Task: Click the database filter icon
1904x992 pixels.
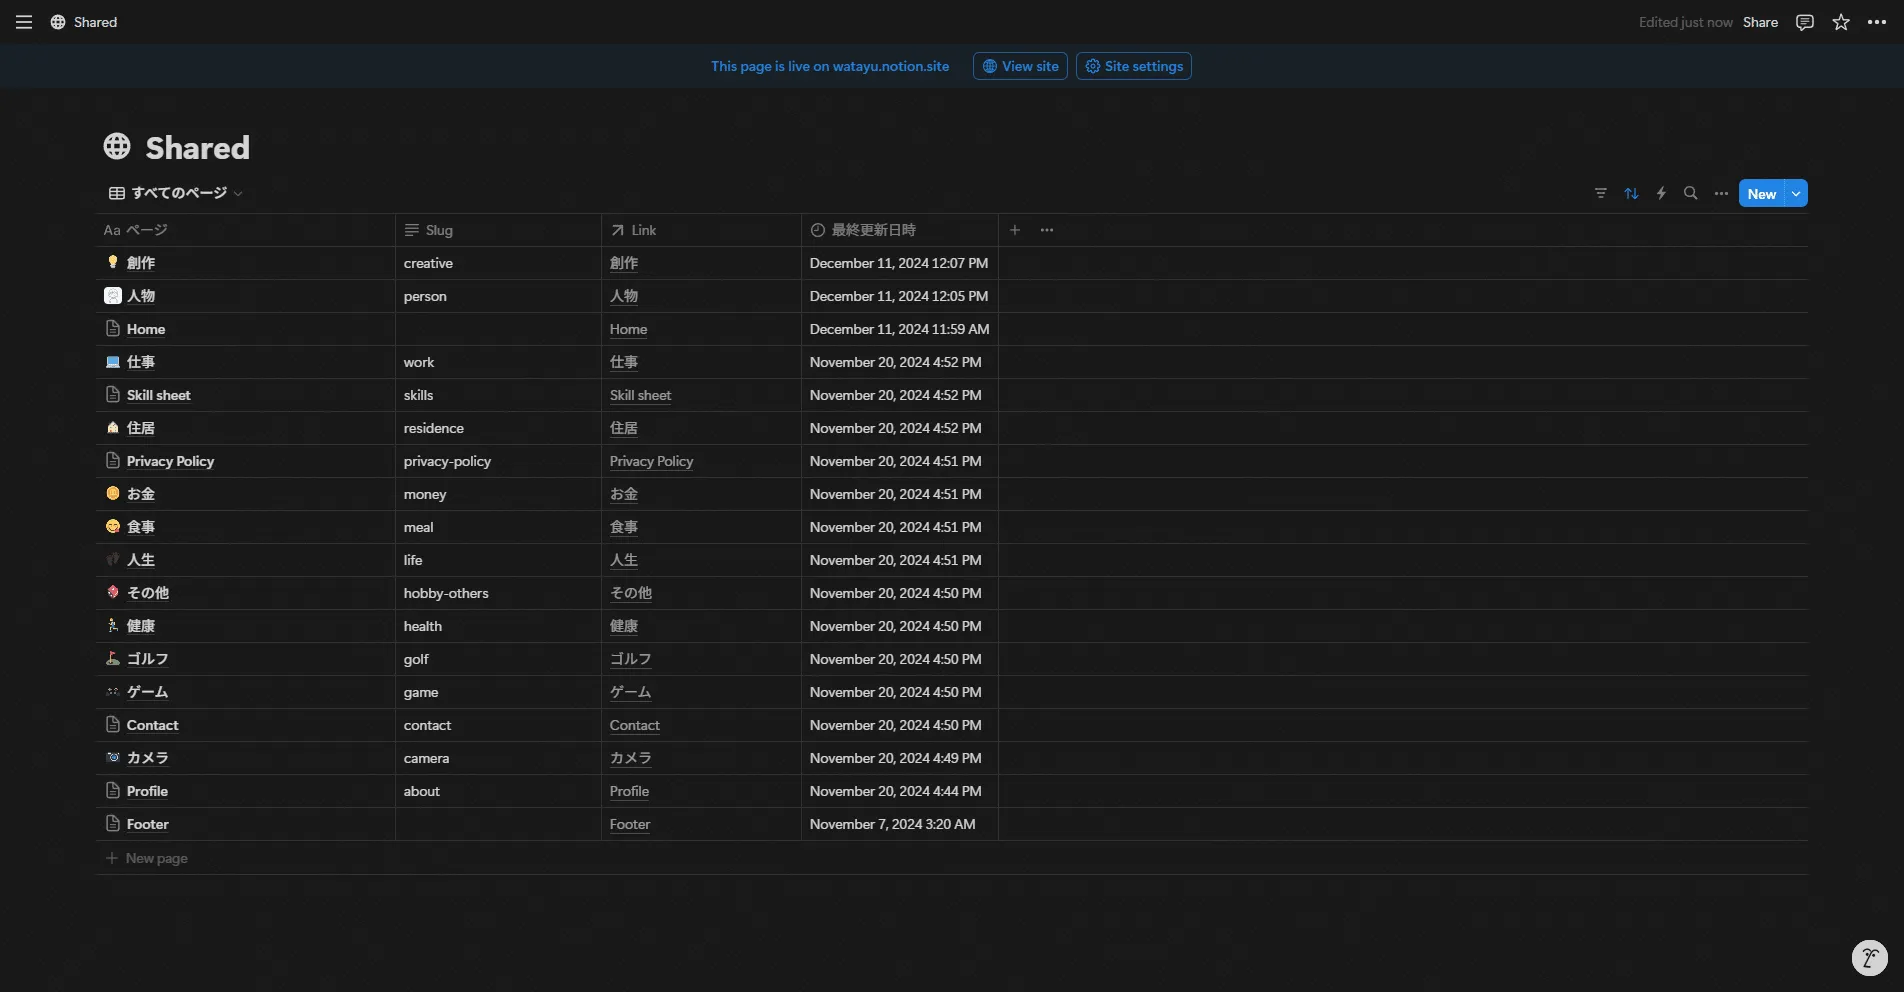Action: 1601,193
